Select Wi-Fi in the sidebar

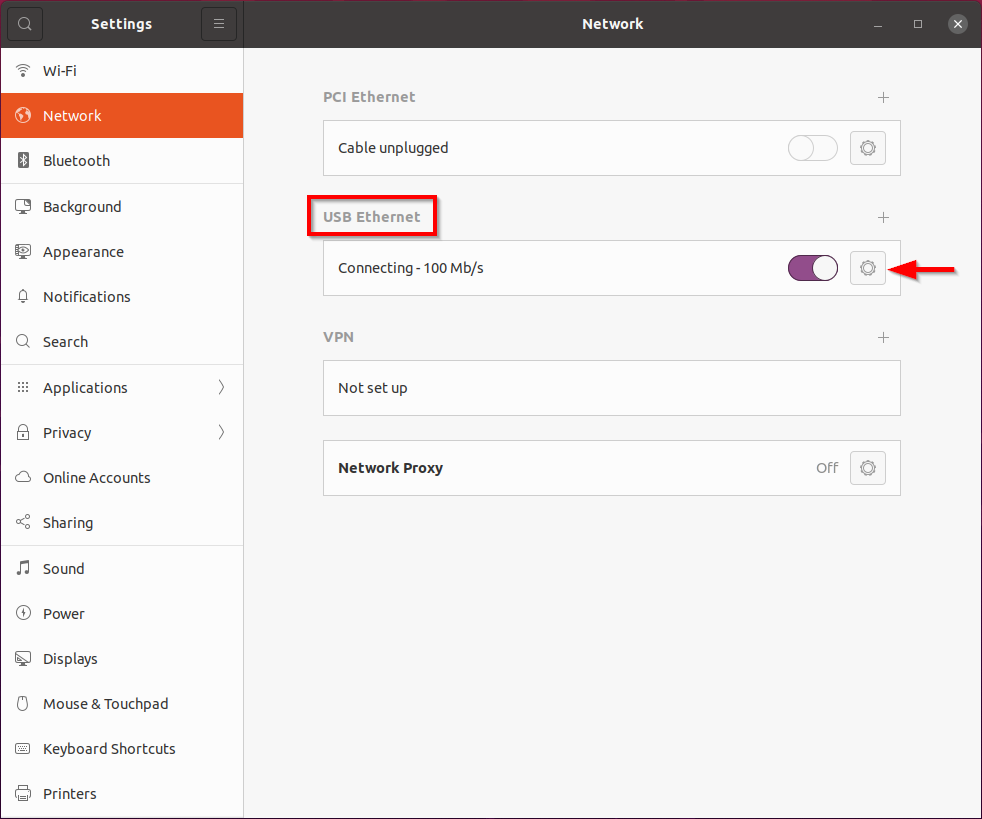(x=60, y=71)
